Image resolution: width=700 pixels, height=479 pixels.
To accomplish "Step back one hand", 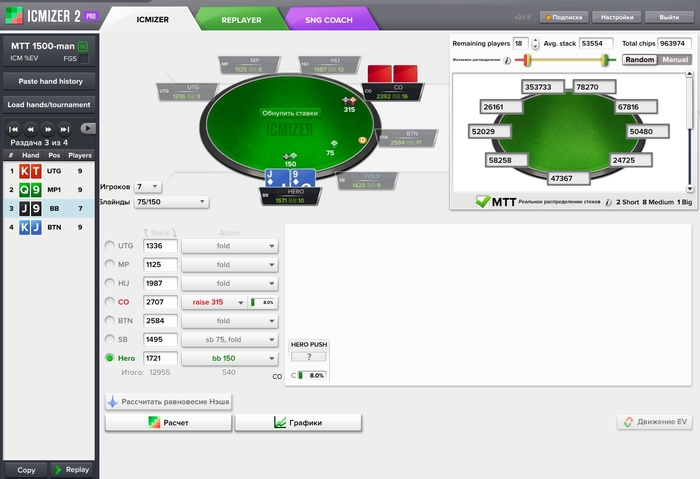I will [x=30, y=129].
